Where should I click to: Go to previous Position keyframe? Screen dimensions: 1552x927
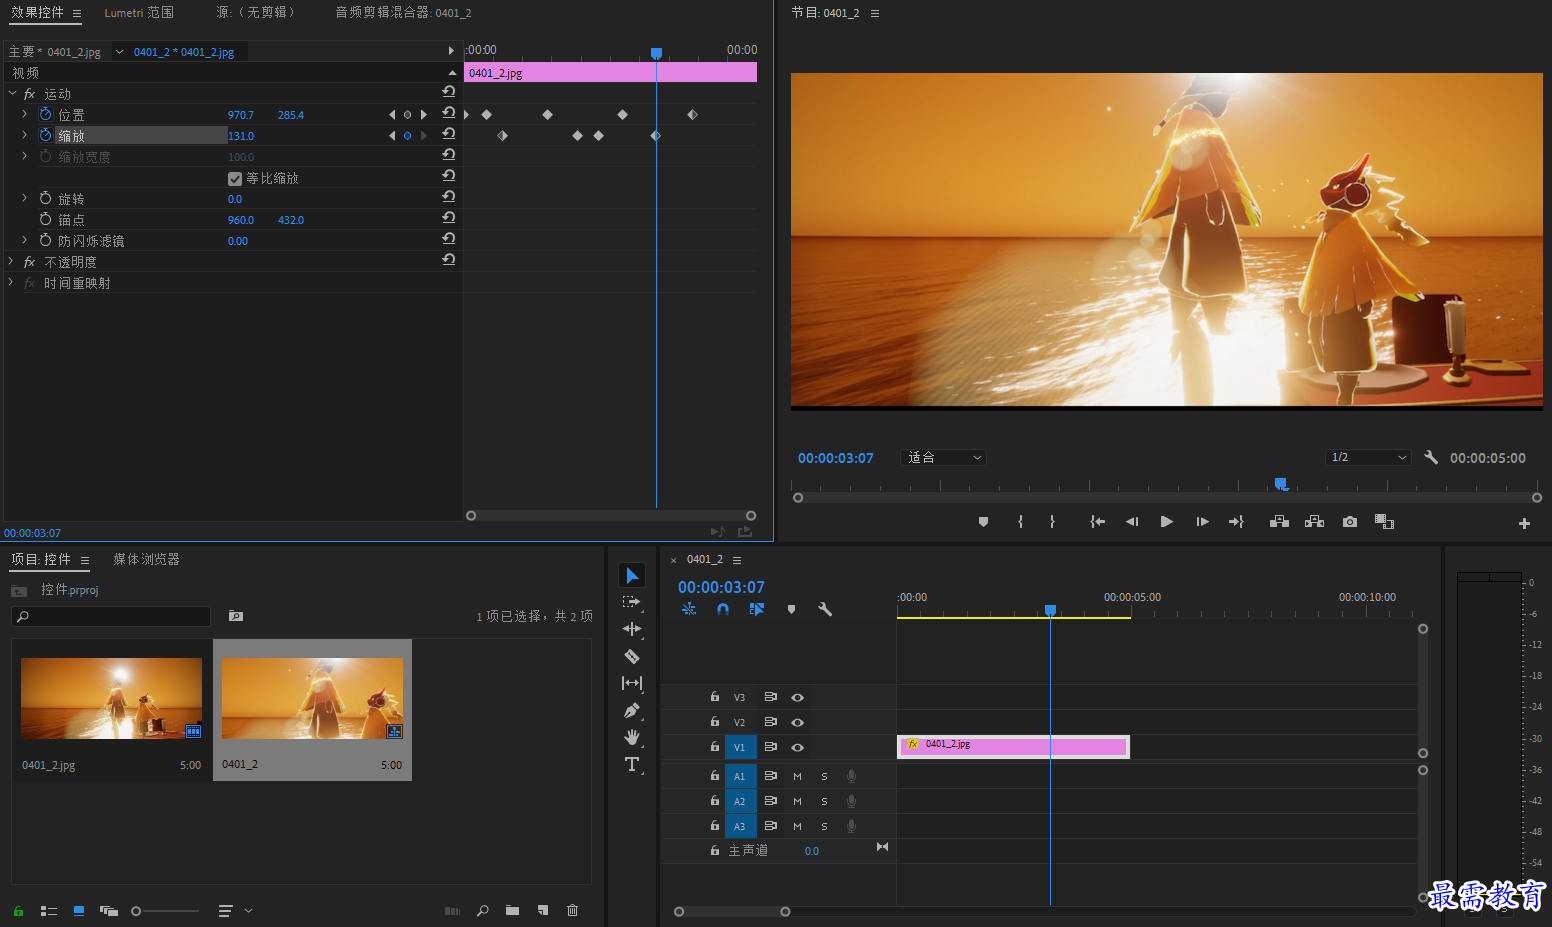click(x=392, y=114)
